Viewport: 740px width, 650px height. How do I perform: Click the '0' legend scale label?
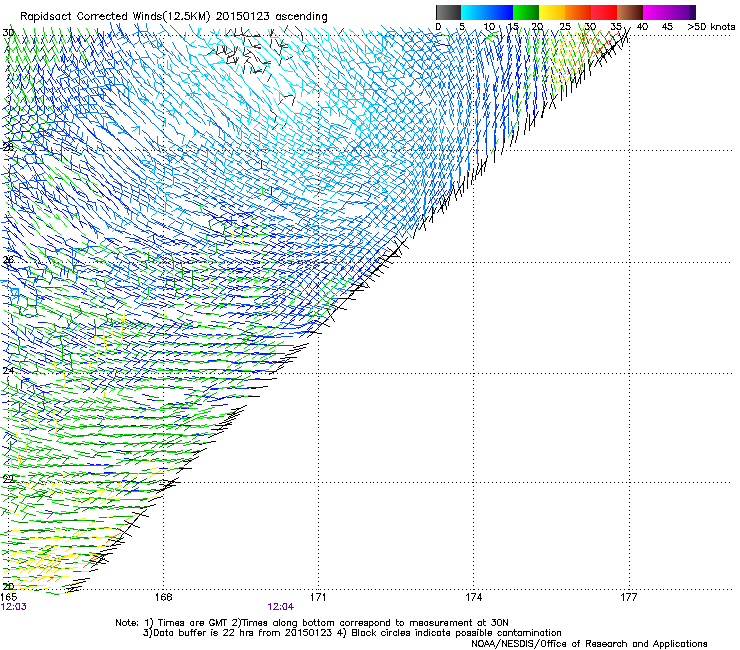tap(438, 27)
